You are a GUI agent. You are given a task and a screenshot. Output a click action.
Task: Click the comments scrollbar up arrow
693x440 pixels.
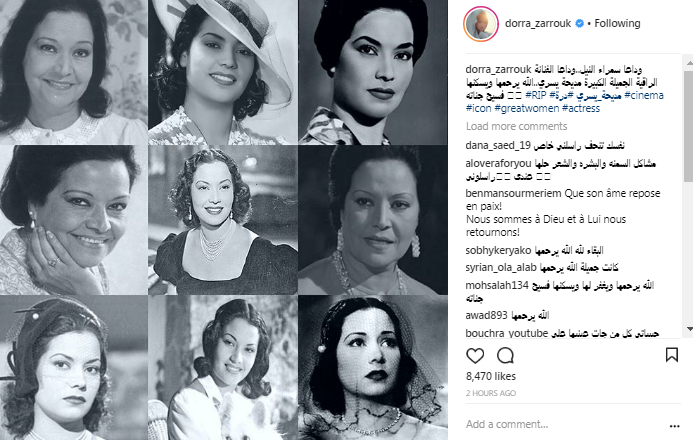tap(689, 63)
